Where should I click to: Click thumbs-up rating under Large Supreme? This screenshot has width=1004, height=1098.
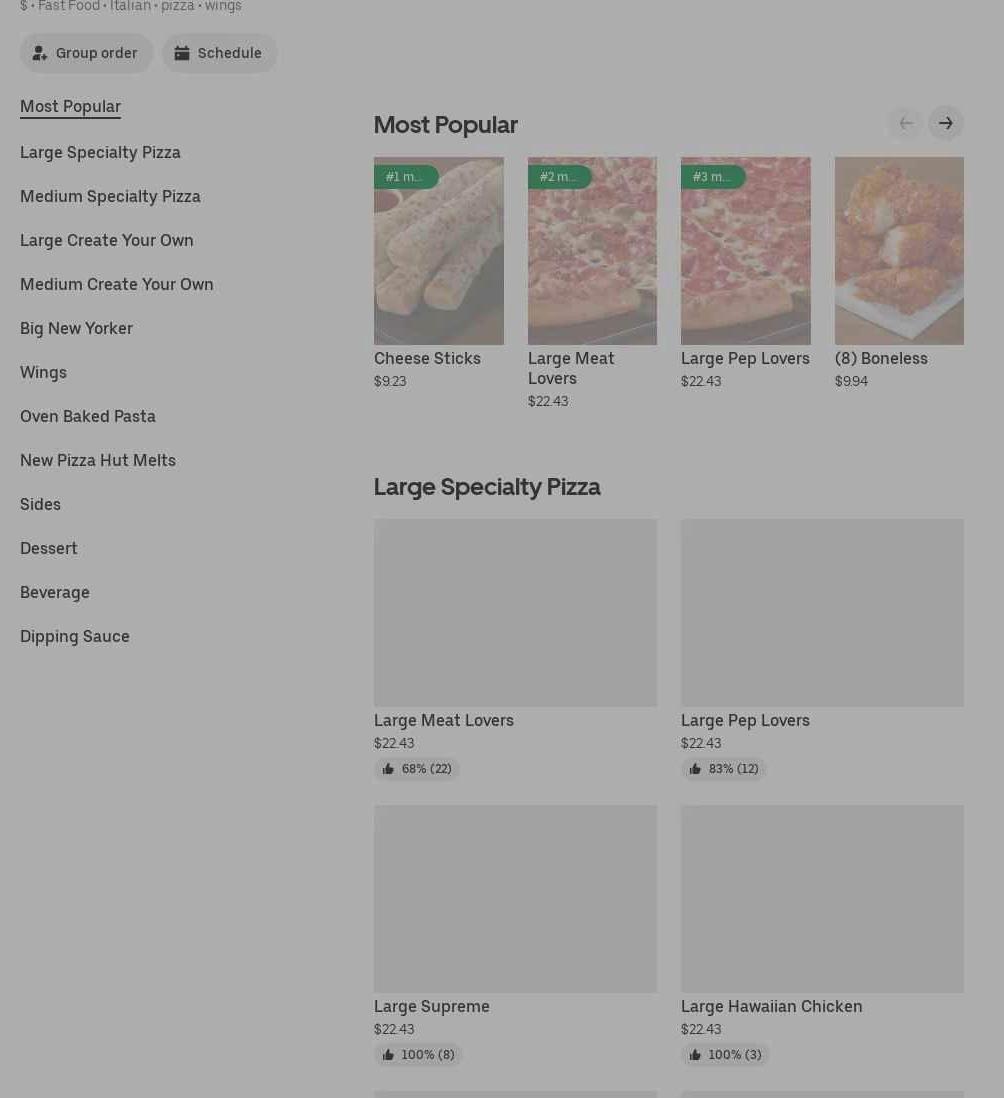click(x=418, y=1055)
